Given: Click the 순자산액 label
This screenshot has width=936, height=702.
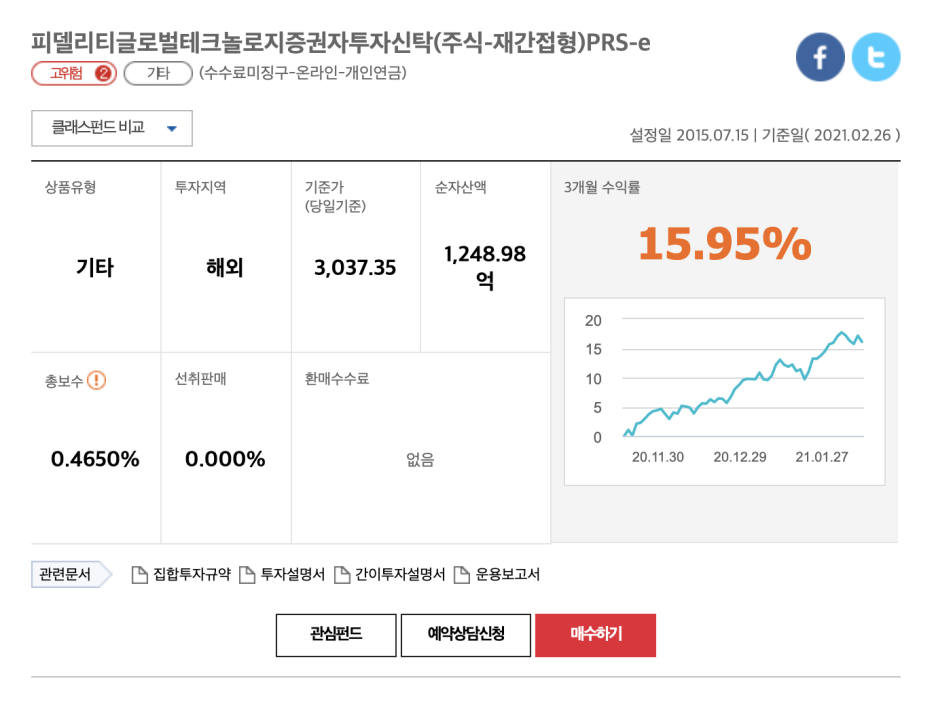Looking at the screenshot, I should [x=460, y=187].
